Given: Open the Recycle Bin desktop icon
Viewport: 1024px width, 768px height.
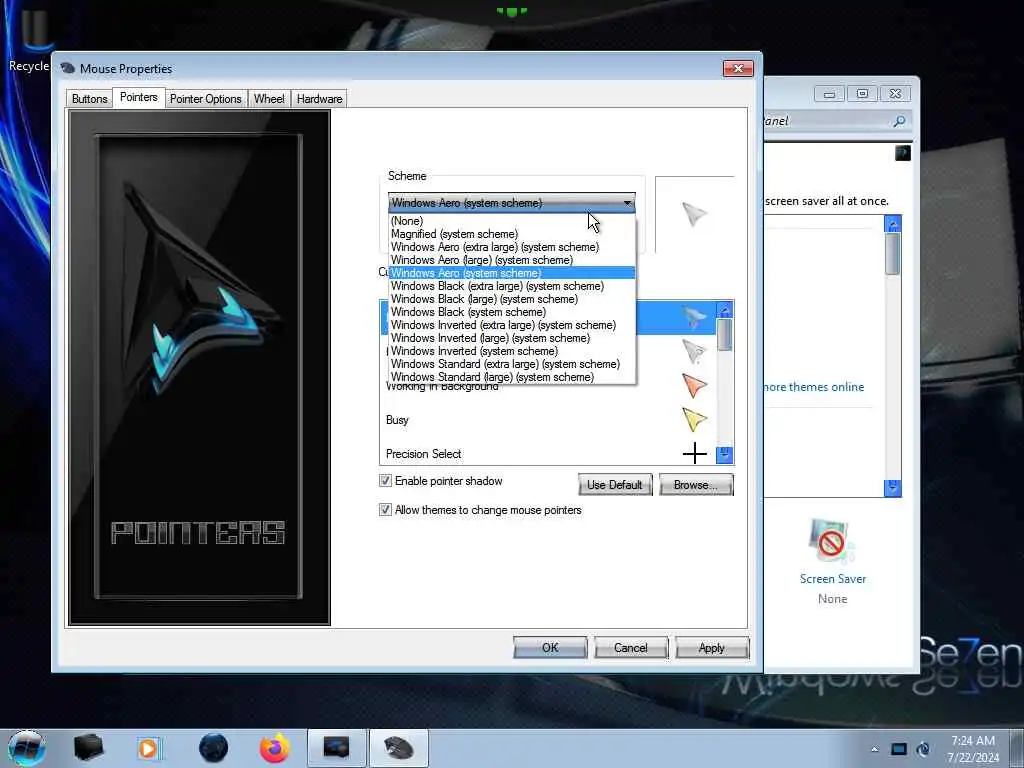Looking at the screenshot, I should (x=29, y=39).
